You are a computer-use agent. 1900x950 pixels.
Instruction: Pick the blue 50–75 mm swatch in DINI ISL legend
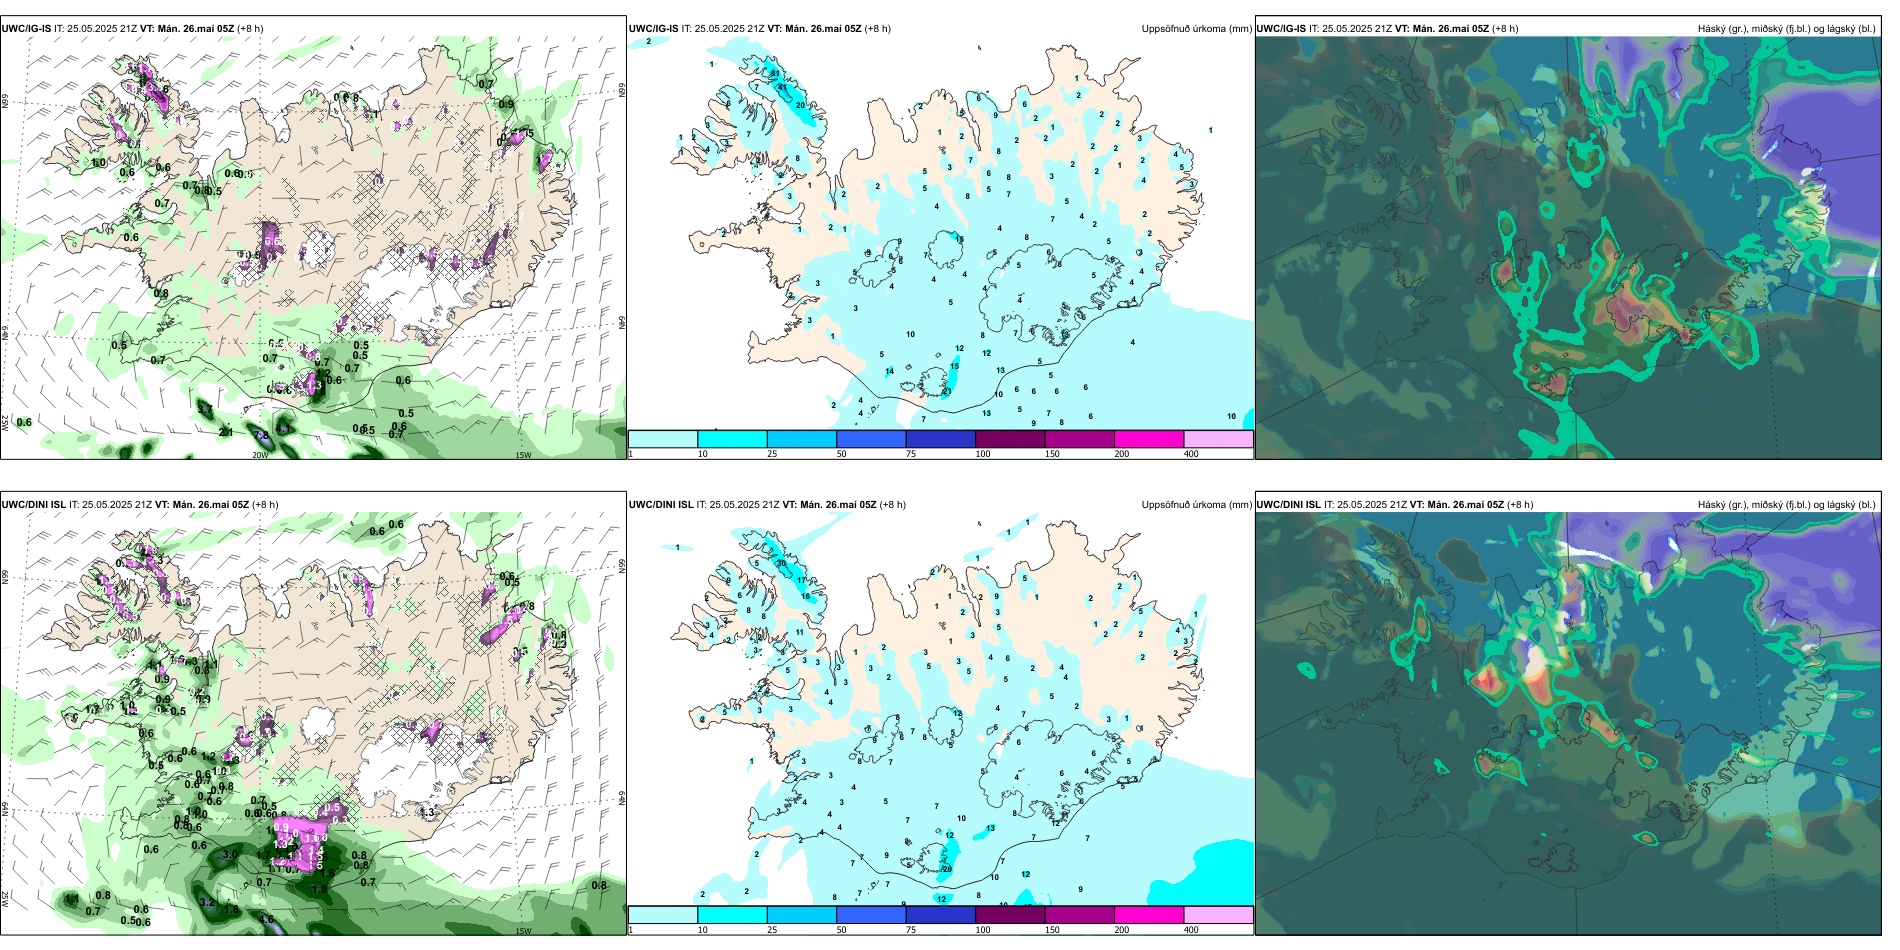(871, 915)
